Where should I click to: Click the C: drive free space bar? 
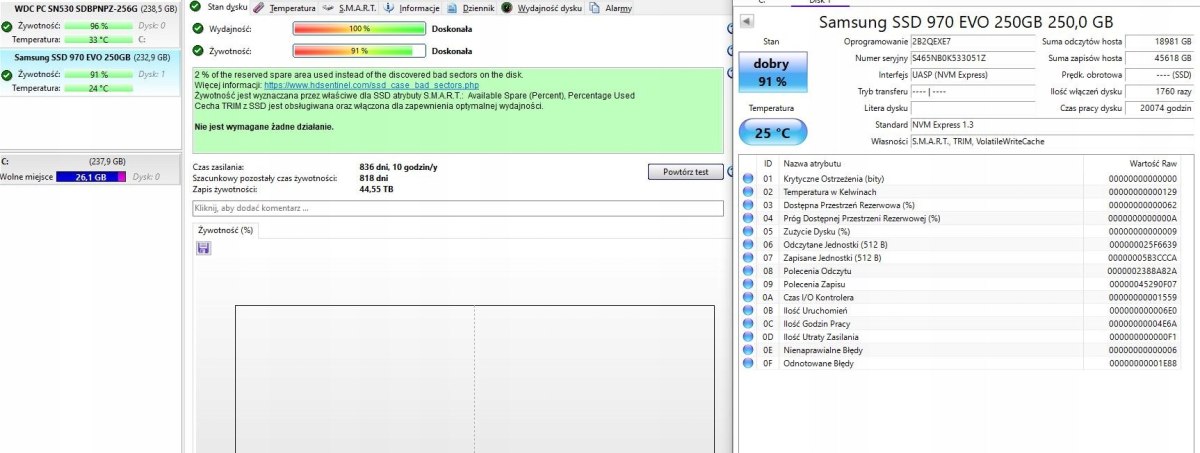click(x=91, y=177)
